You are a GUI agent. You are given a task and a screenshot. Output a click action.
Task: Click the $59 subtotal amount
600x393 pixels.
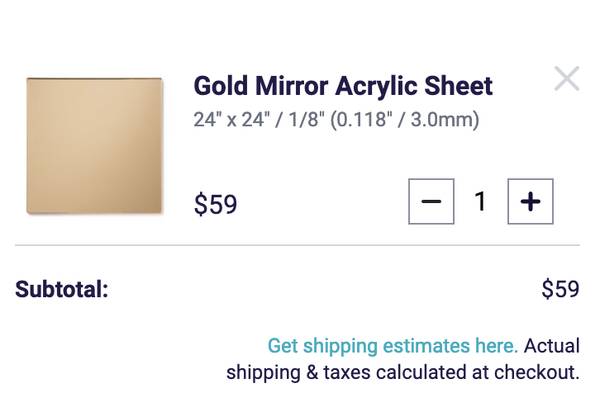point(560,289)
